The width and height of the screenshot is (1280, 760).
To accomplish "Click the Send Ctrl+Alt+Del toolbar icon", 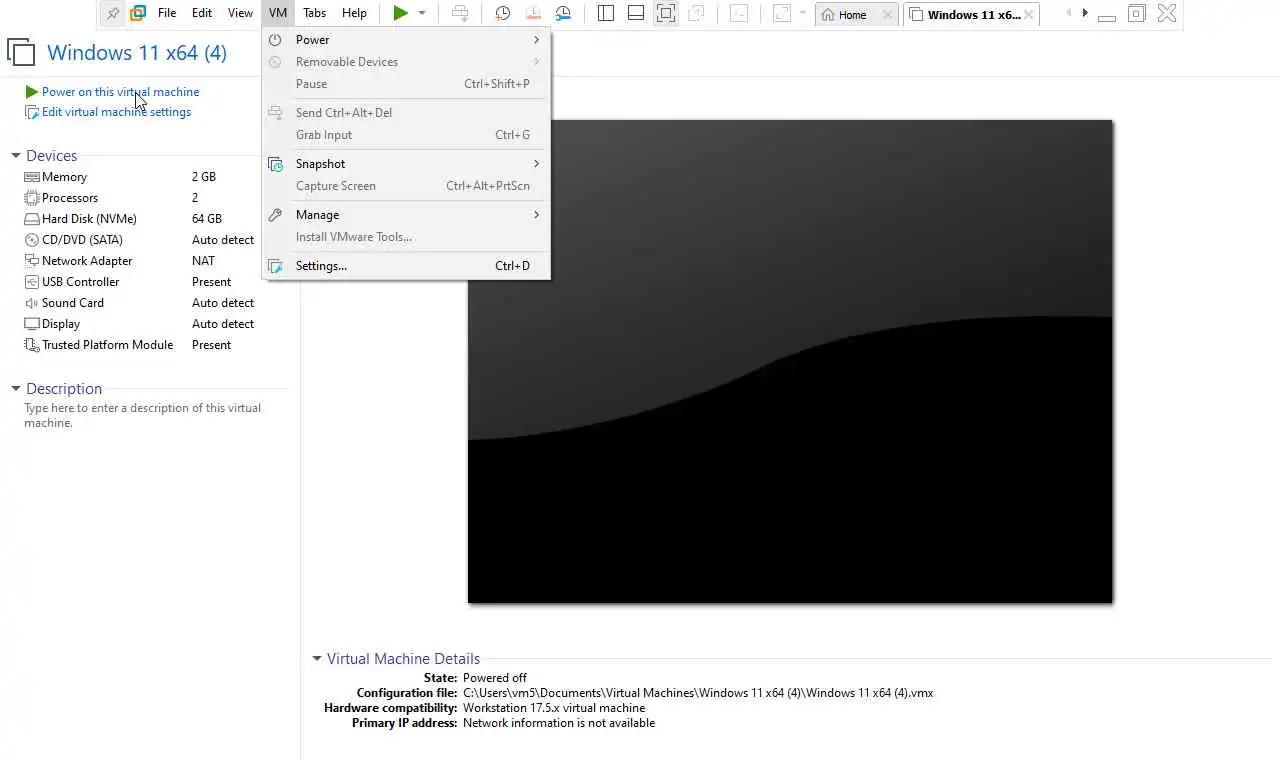I will pos(460,13).
